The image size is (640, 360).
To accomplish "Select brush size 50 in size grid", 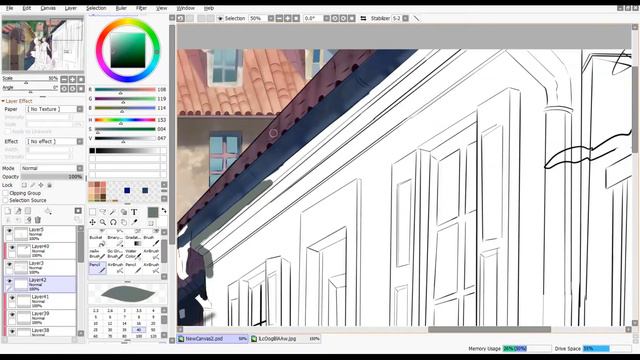I will pos(153,329).
